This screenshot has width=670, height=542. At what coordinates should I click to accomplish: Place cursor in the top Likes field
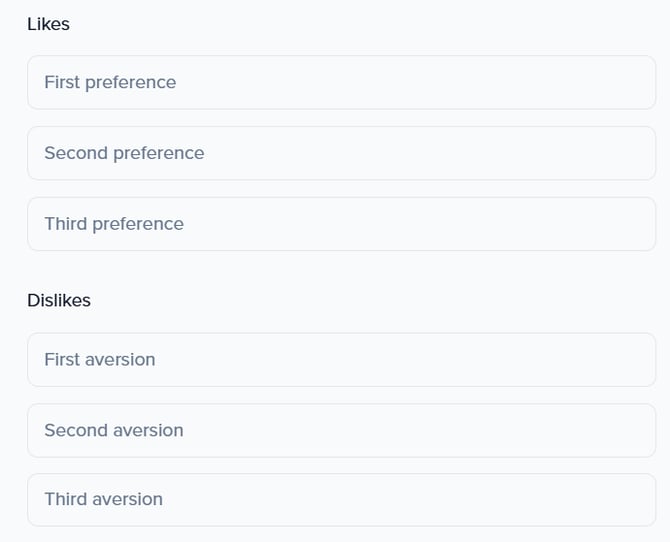(x=341, y=82)
